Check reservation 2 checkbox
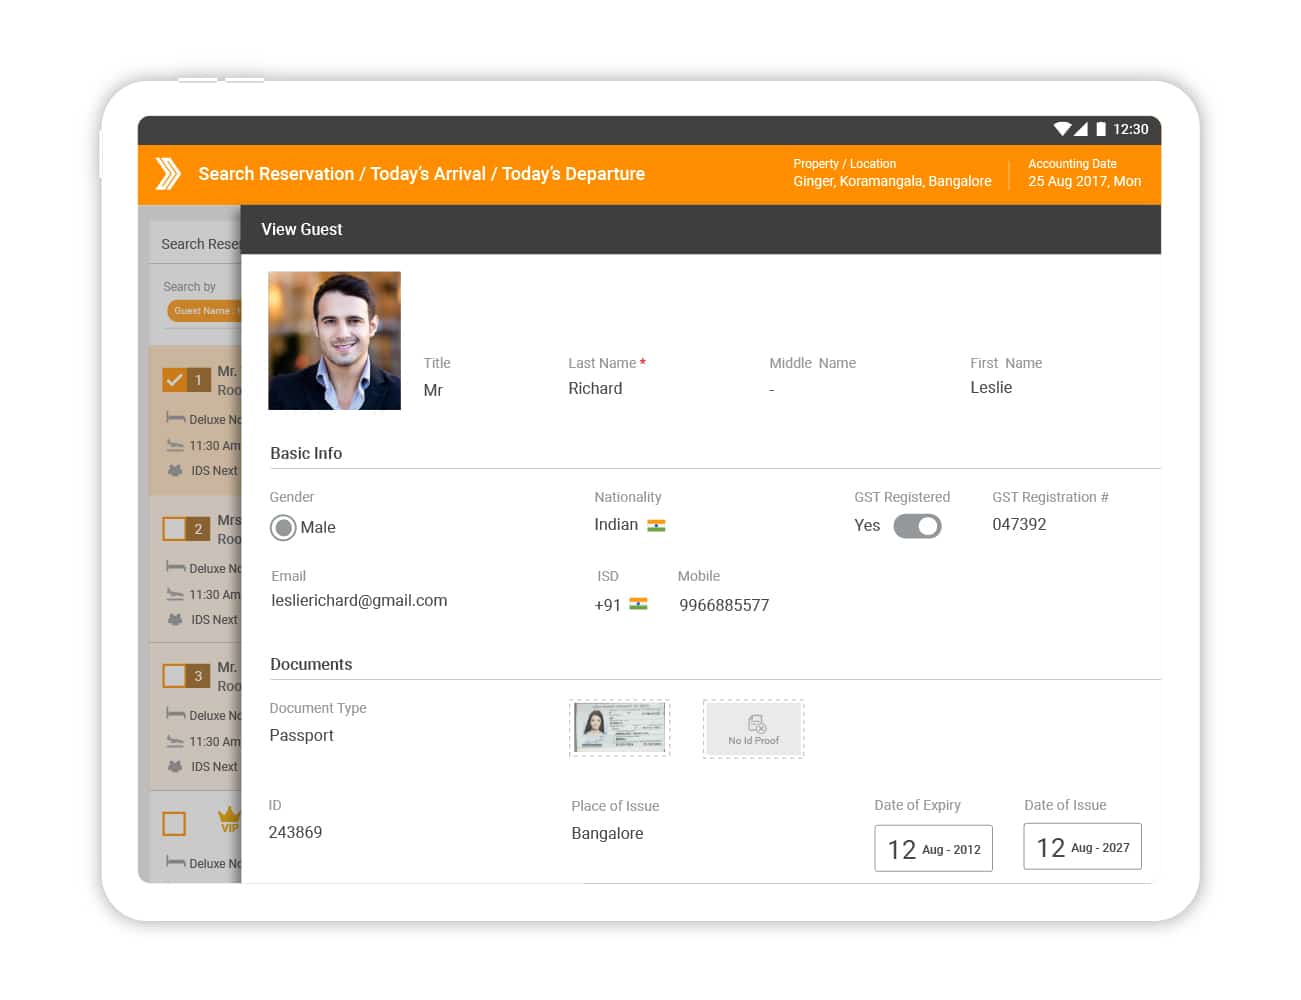1301x1000 pixels. coord(174,529)
